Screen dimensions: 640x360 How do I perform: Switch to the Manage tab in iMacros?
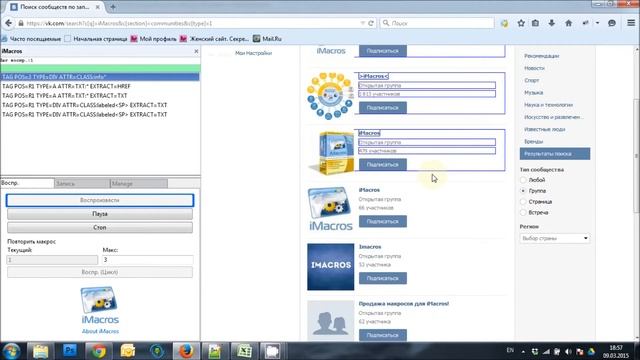[x=139, y=184]
